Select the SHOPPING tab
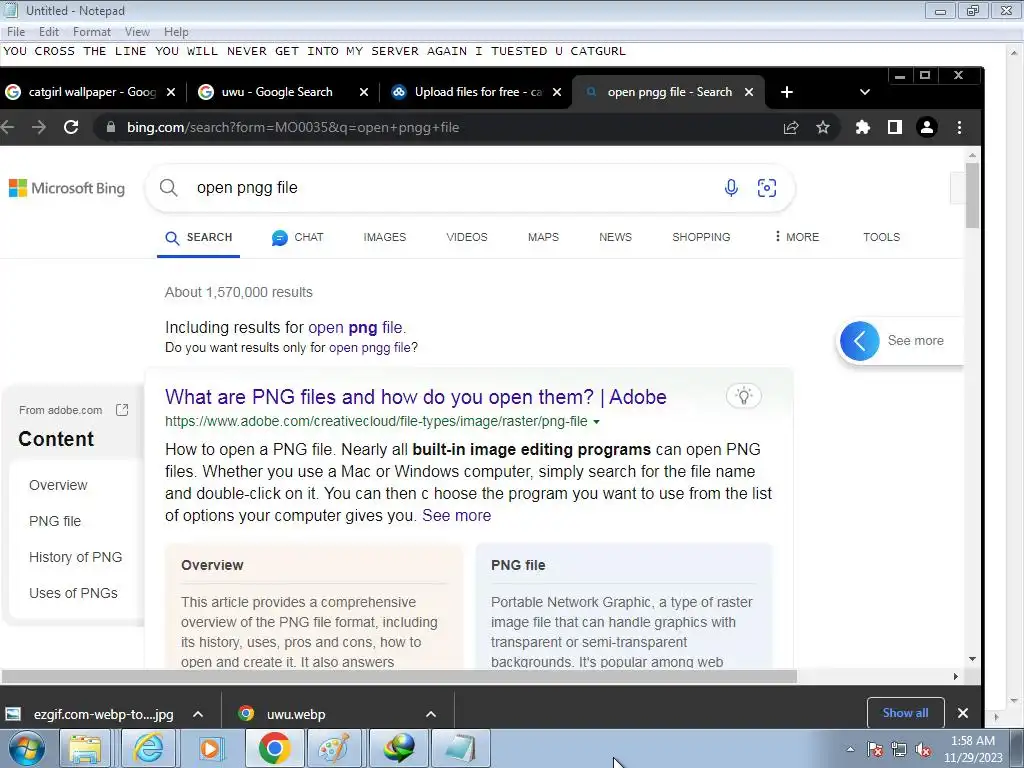1024x768 pixels. [701, 237]
